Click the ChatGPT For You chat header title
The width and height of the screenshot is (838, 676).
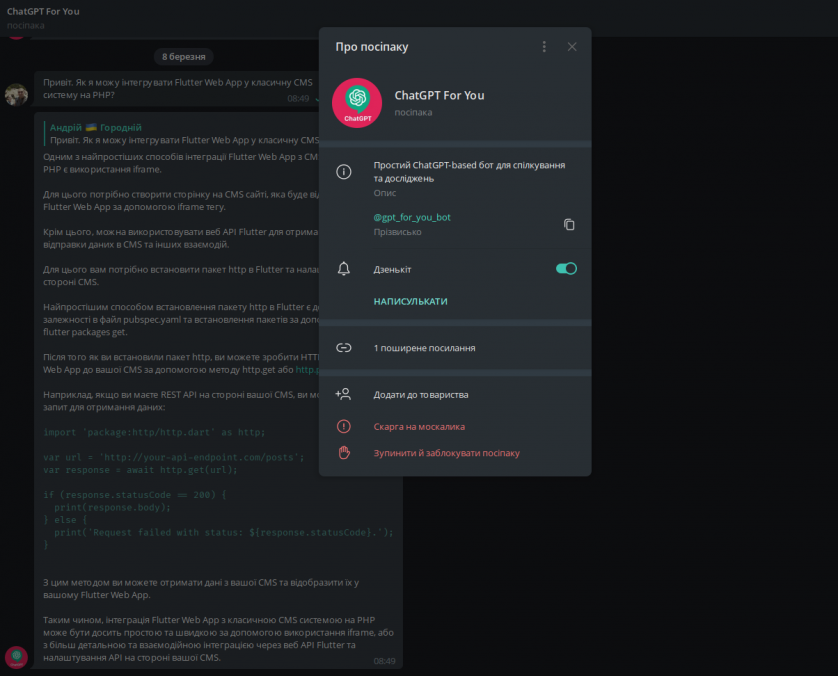pyautogui.click(x=43, y=11)
